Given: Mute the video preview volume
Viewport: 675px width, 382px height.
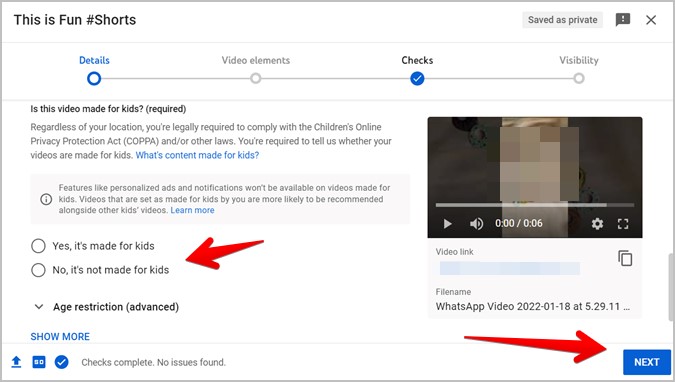Looking at the screenshot, I should [x=476, y=224].
